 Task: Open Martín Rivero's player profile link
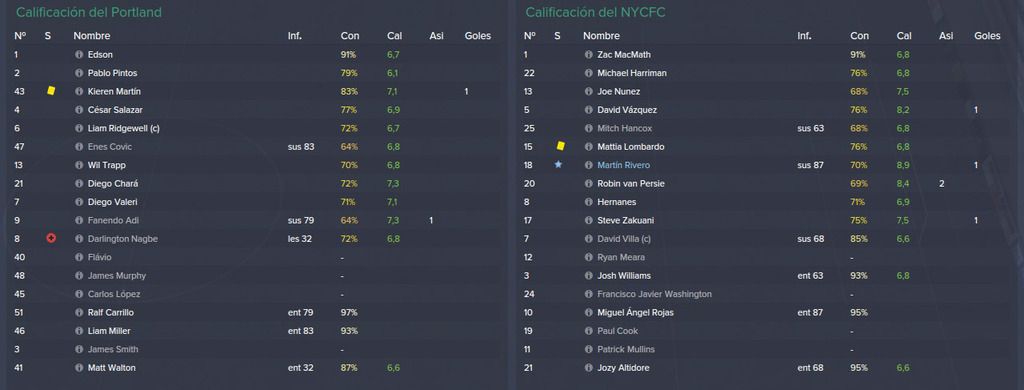coord(623,165)
